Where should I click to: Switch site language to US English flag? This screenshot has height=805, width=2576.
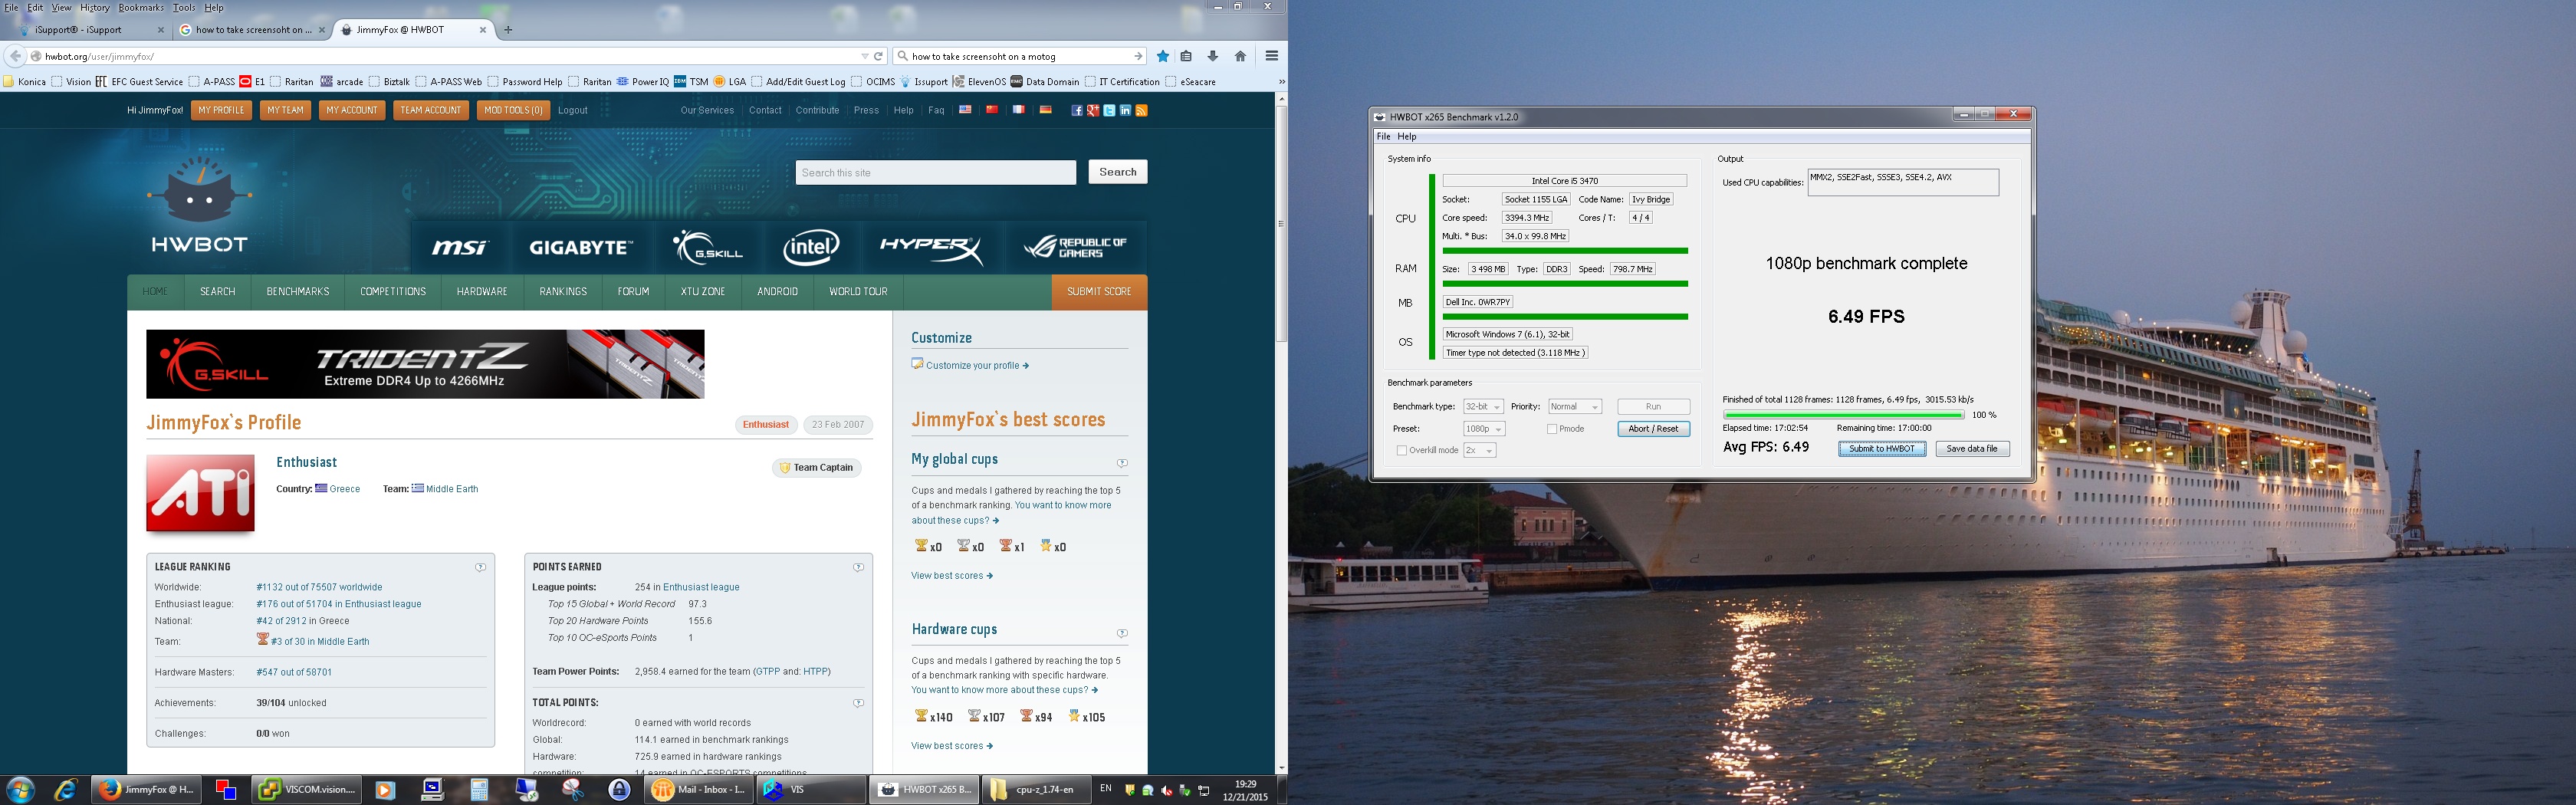point(965,109)
